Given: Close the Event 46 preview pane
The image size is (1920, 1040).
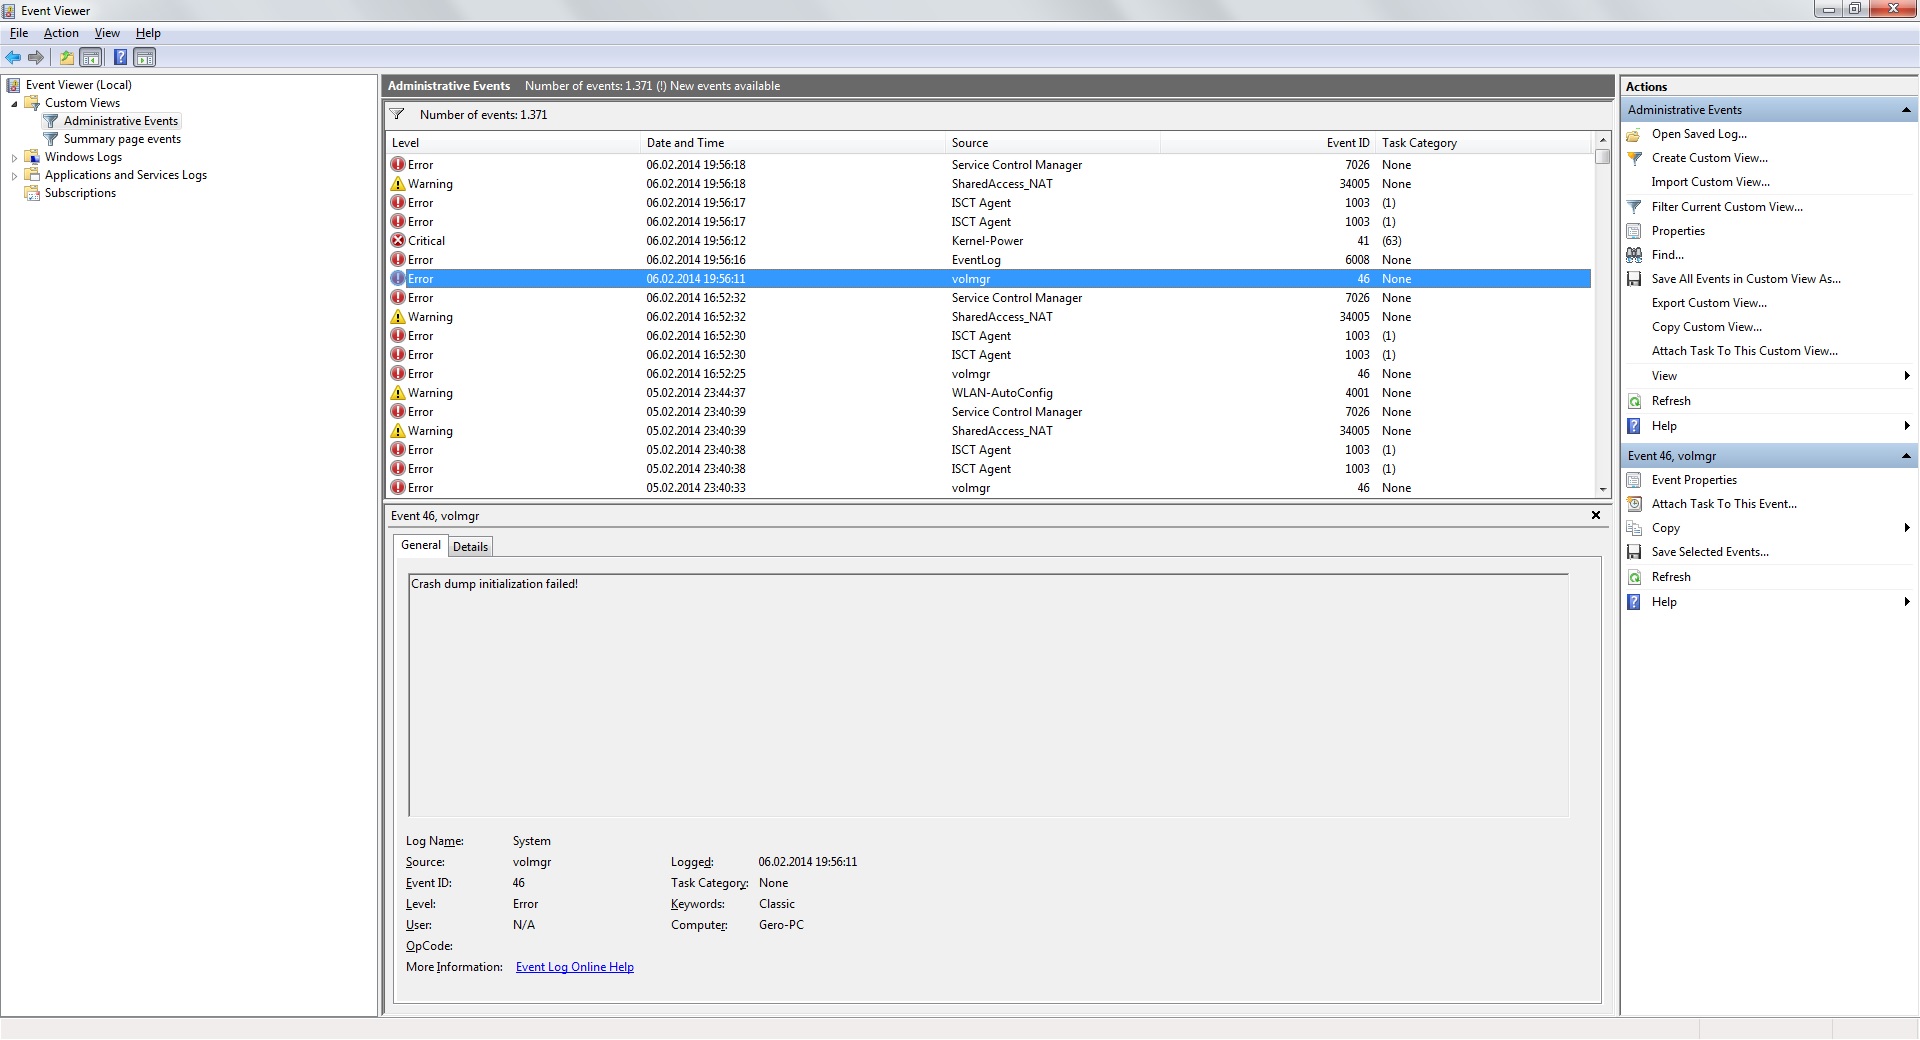Looking at the screenshot, I should 1596,515.
